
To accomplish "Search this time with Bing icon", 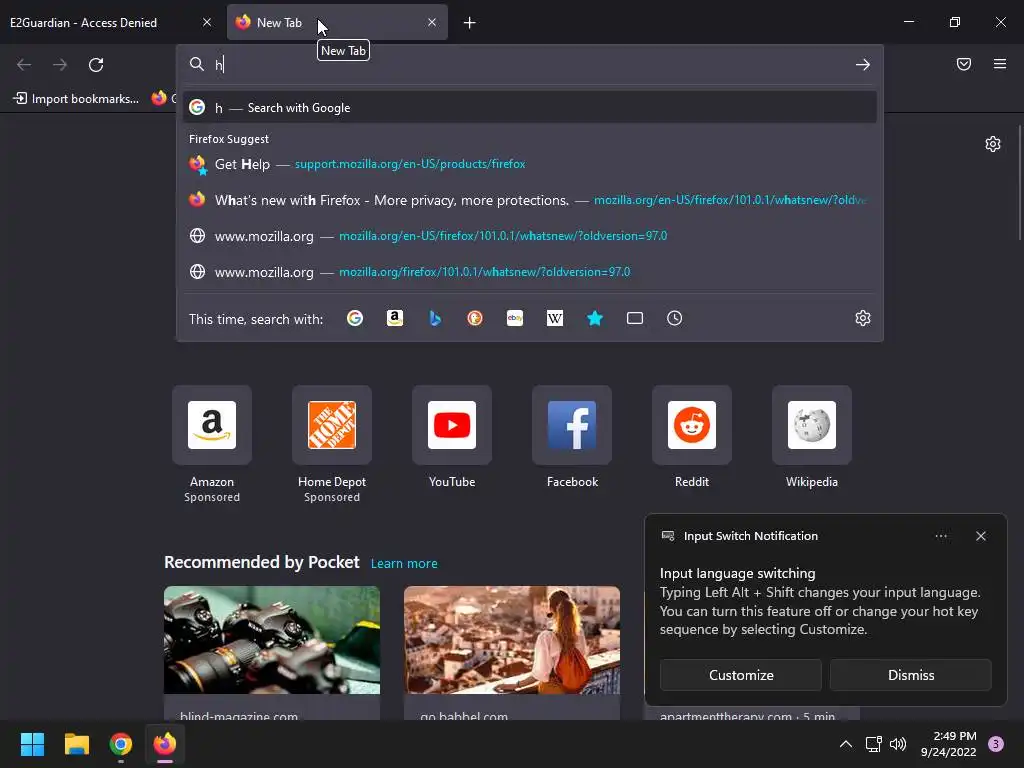I will (x=435, y=318).
